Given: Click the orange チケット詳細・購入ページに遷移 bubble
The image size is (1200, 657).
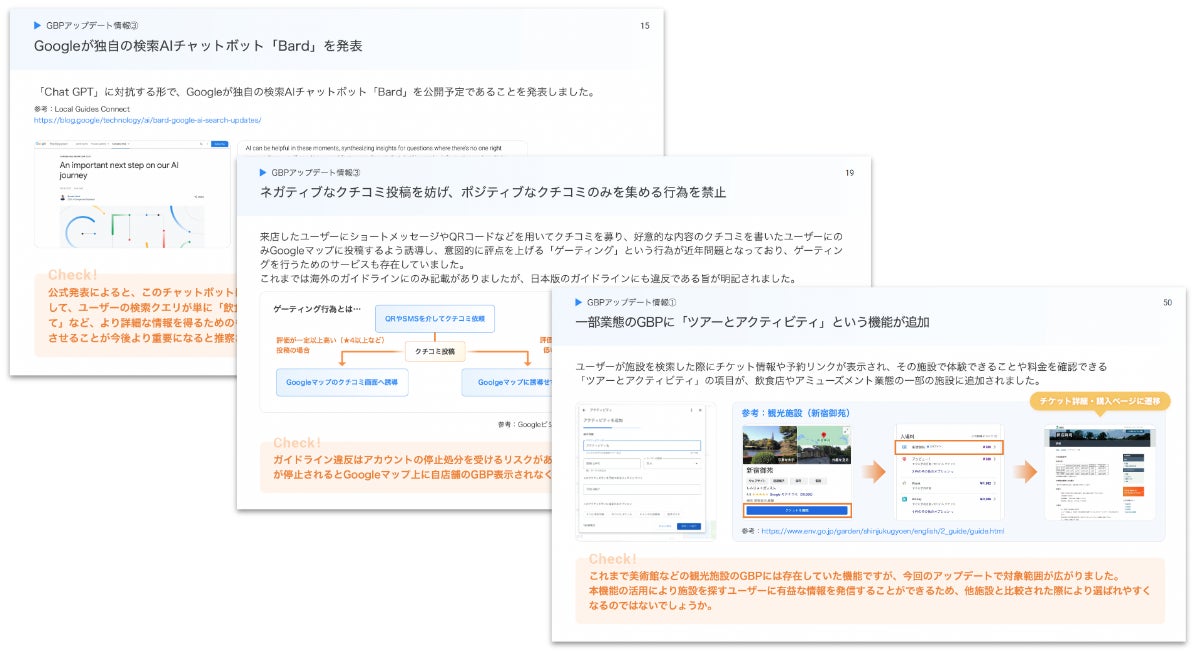Looking at the screenshot, I should 1099,401.
